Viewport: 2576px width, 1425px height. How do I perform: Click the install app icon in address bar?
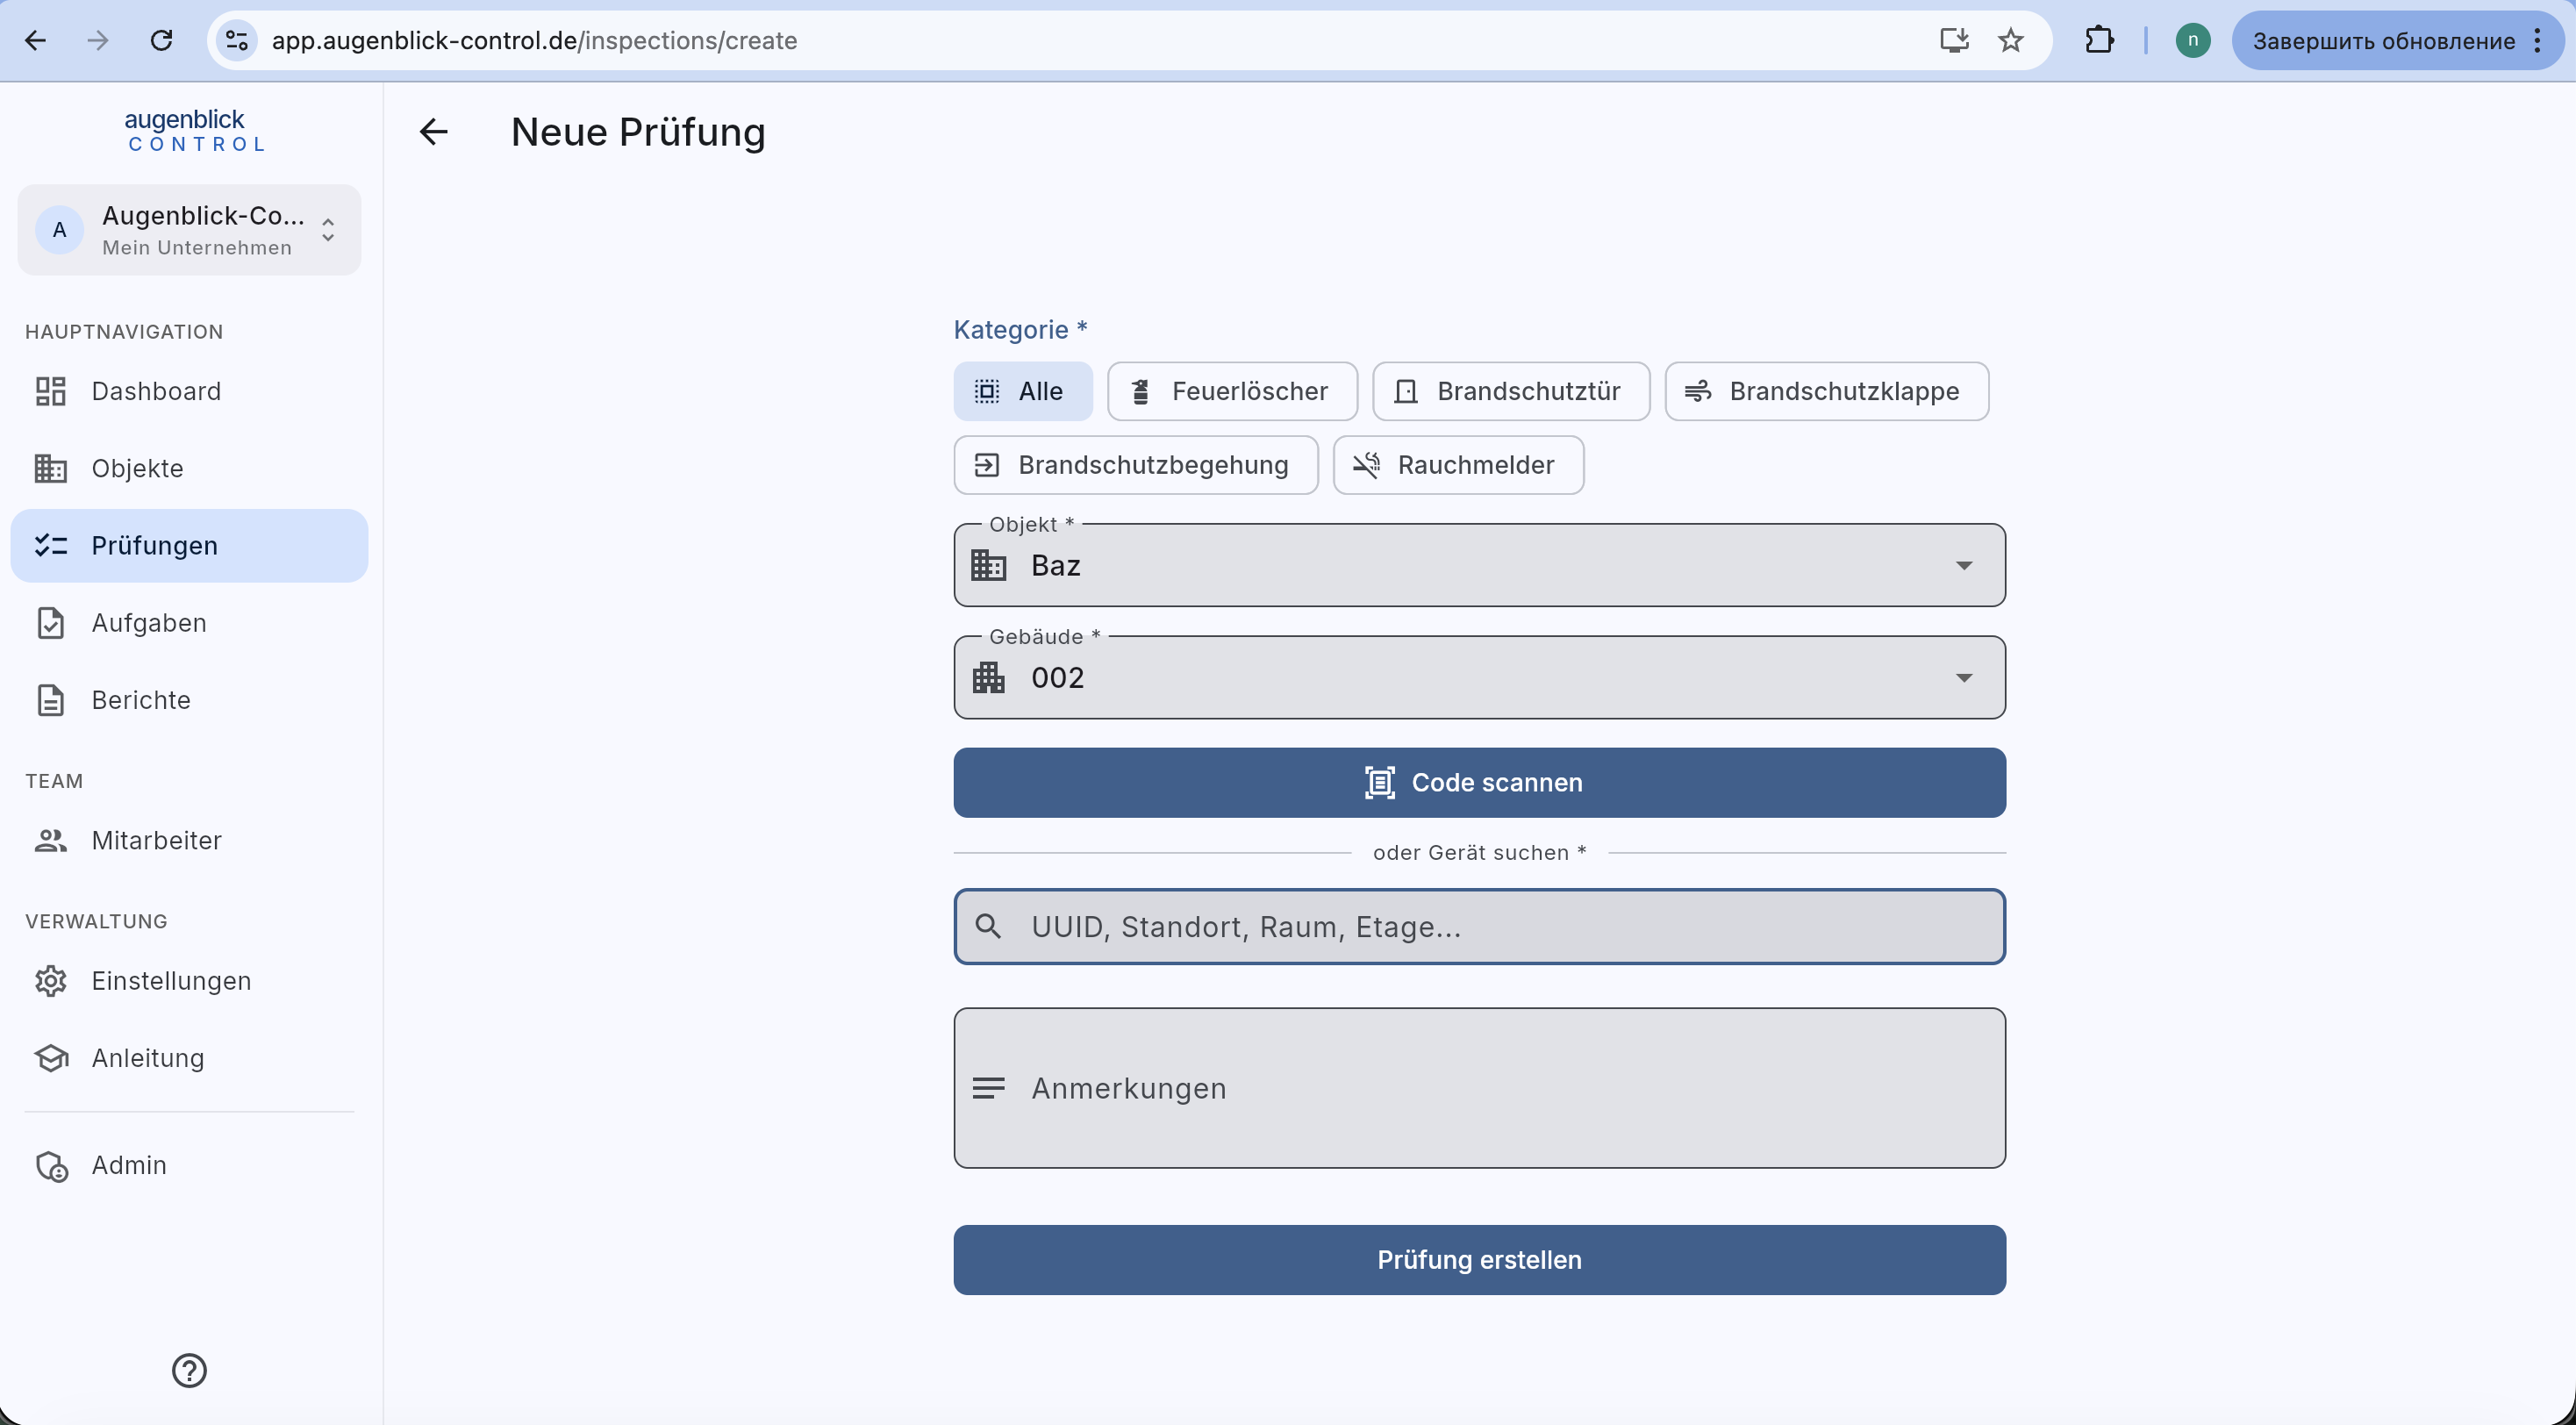coord(1954,41)
